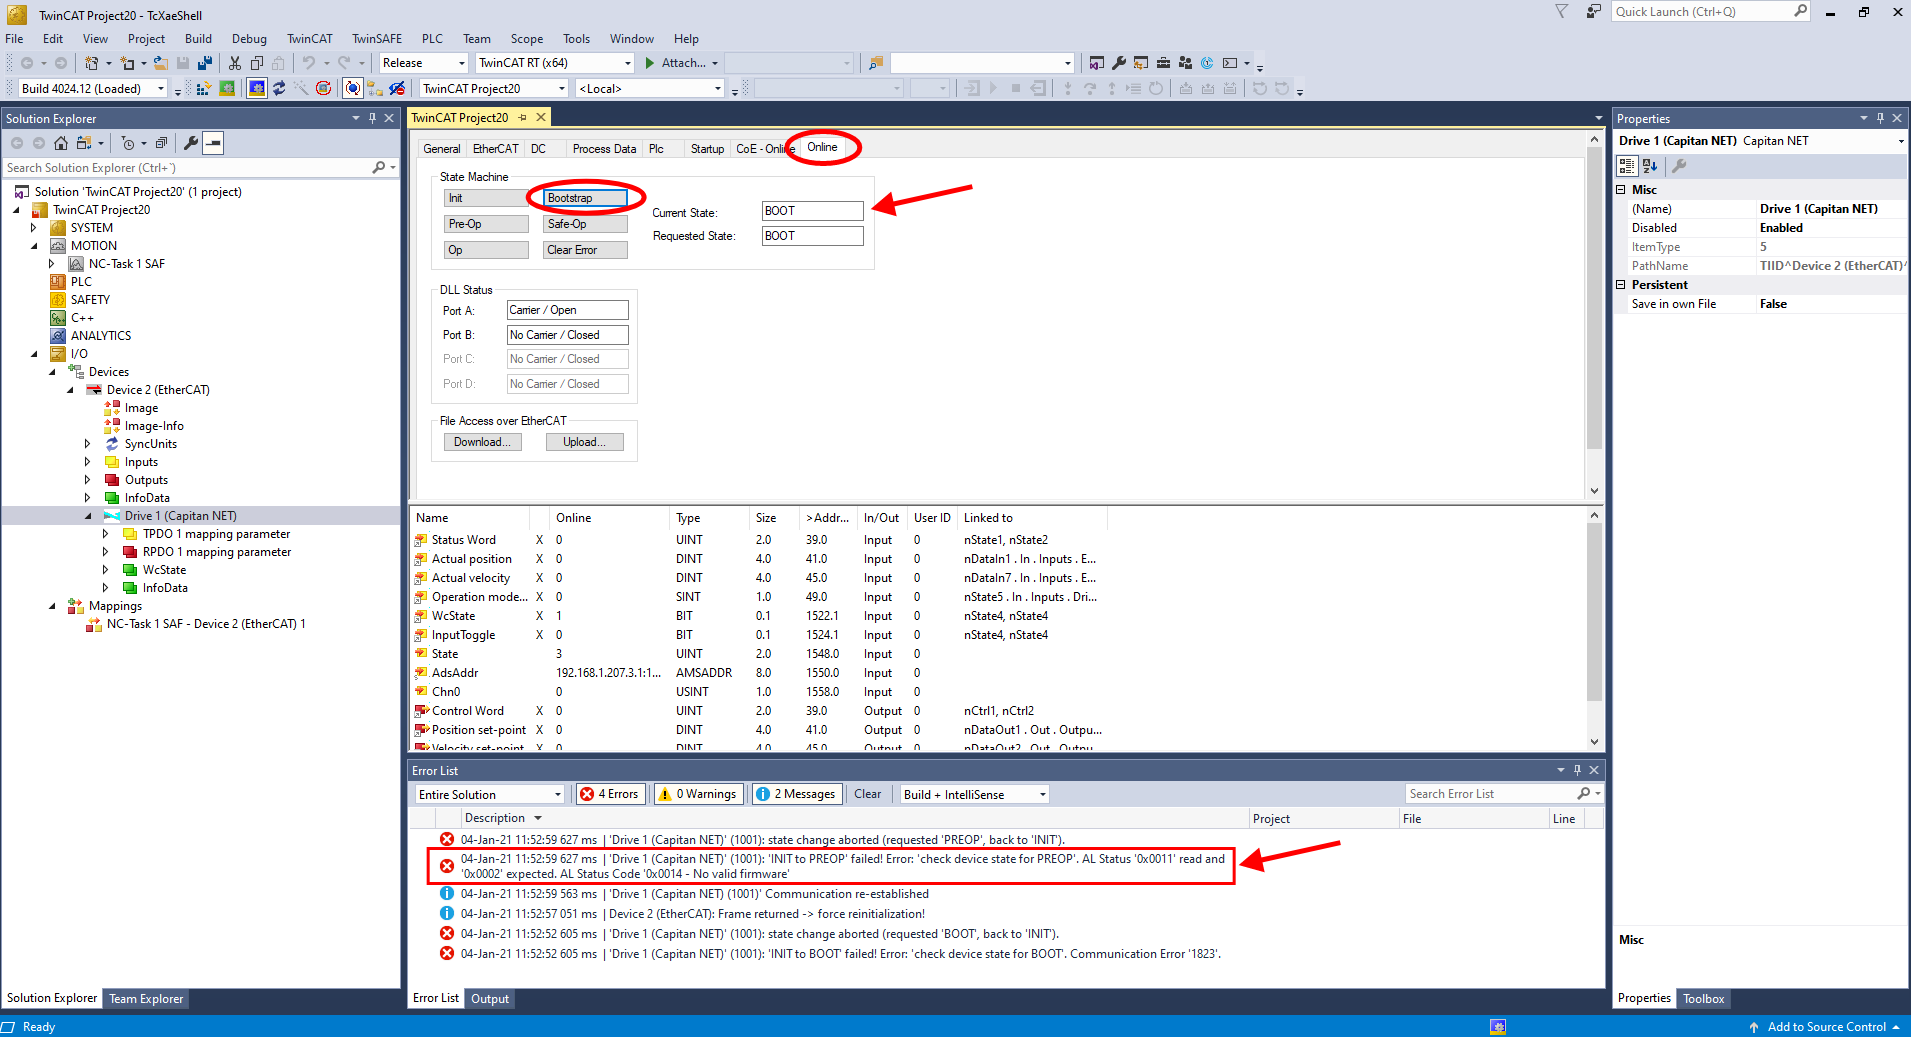Click the Reload Devices icon
Screen dimensions: 1931x1056
click(x=279, y=89)
